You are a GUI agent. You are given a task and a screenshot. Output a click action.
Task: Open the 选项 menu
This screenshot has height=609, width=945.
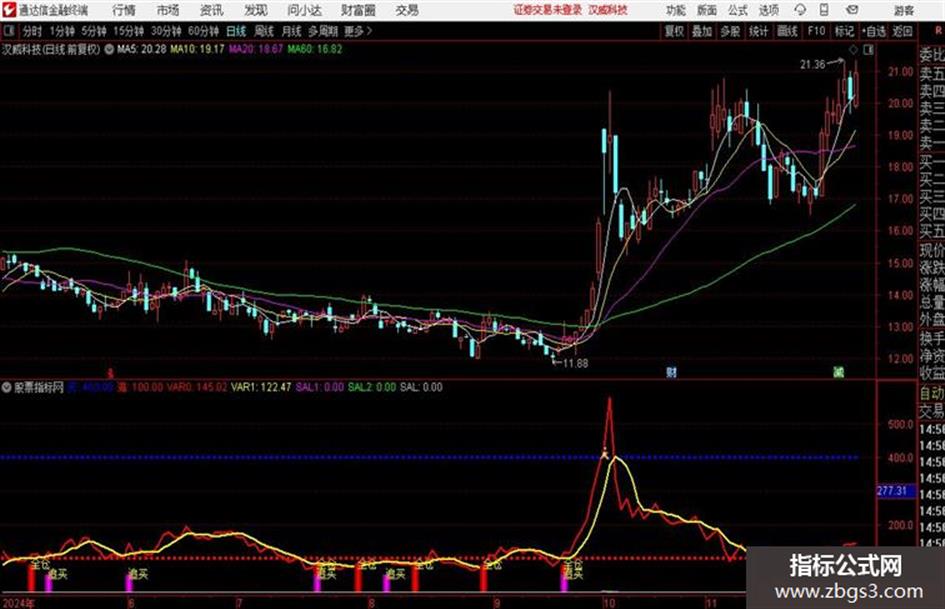pos(768,10)
